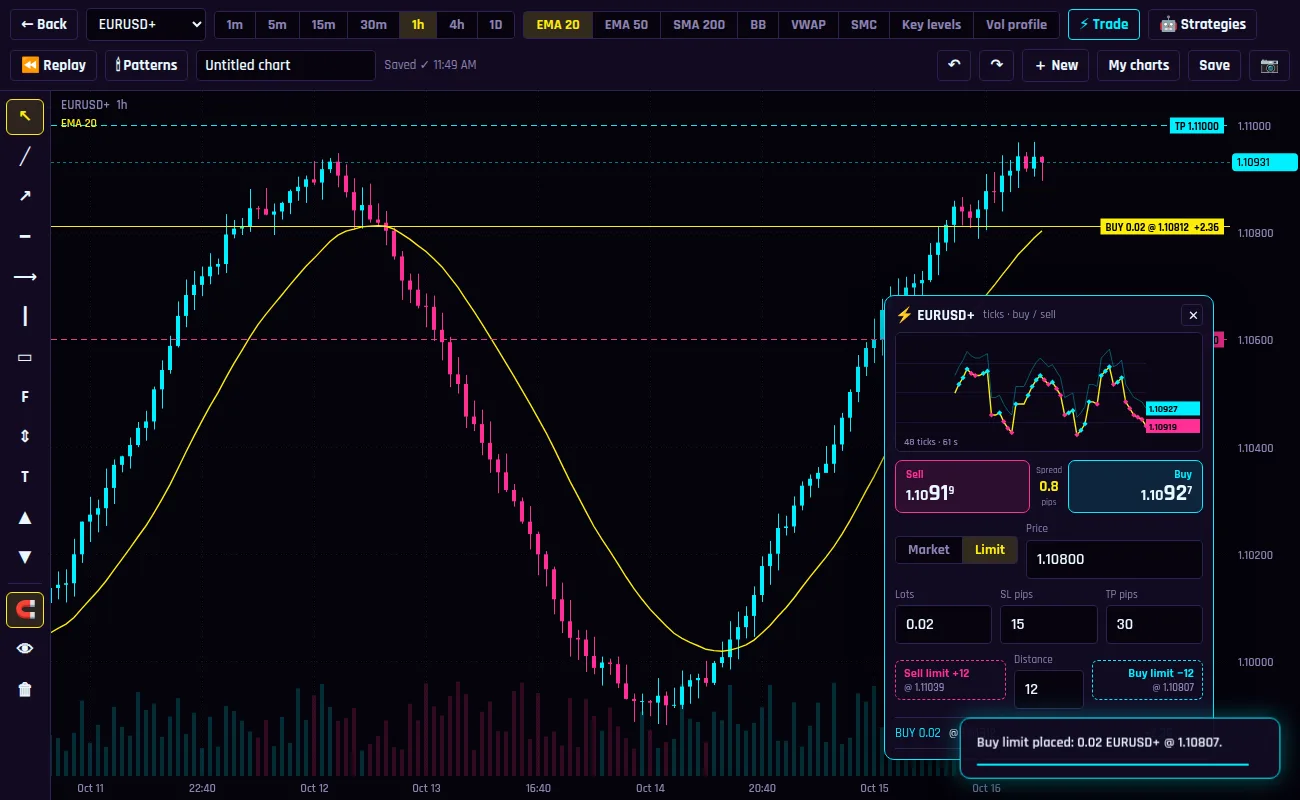This screenshot has width=1300, height=800.
Task: Click the Lots input field
Action: (x=943, y=624)
